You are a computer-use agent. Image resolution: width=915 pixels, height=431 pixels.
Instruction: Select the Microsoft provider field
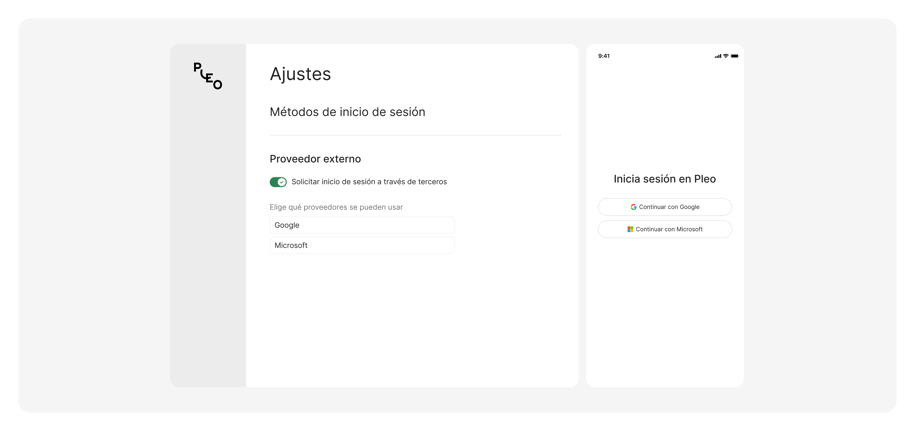click(362, 246)
